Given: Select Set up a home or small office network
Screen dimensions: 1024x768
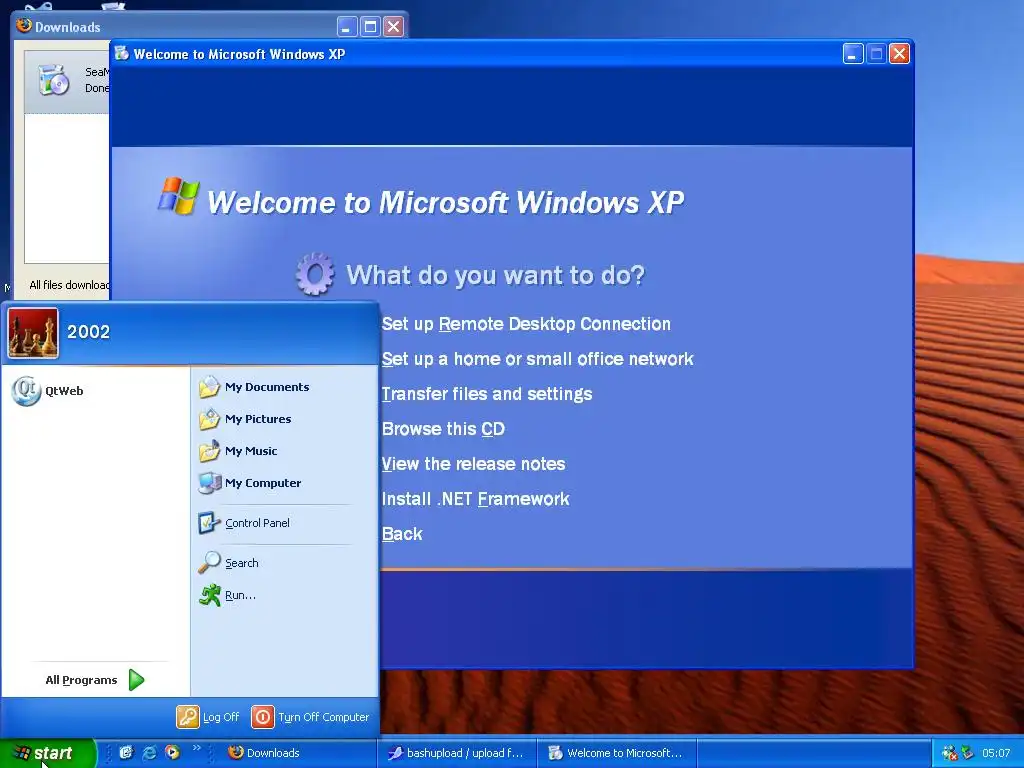Looking at the screenshot, I should pos(537,359).
